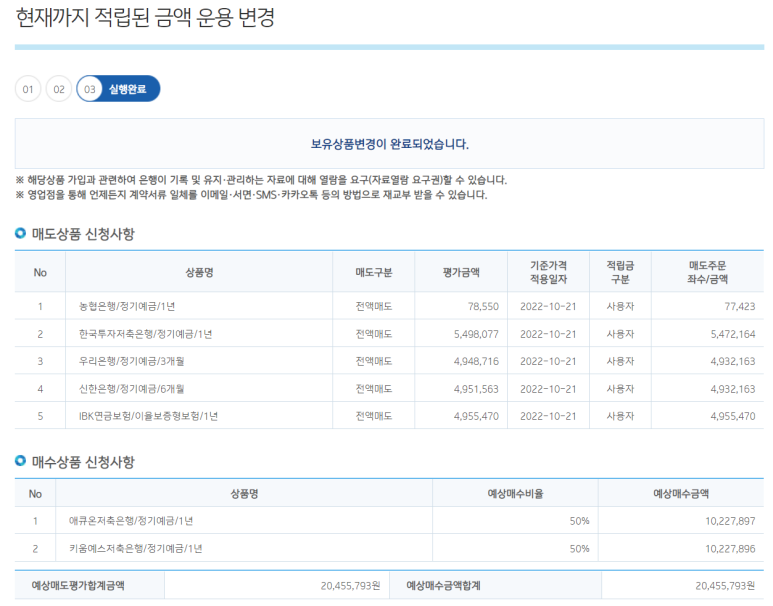Click the message 보유상품변경이 완료되었습니다.

(x=389, y=144)
